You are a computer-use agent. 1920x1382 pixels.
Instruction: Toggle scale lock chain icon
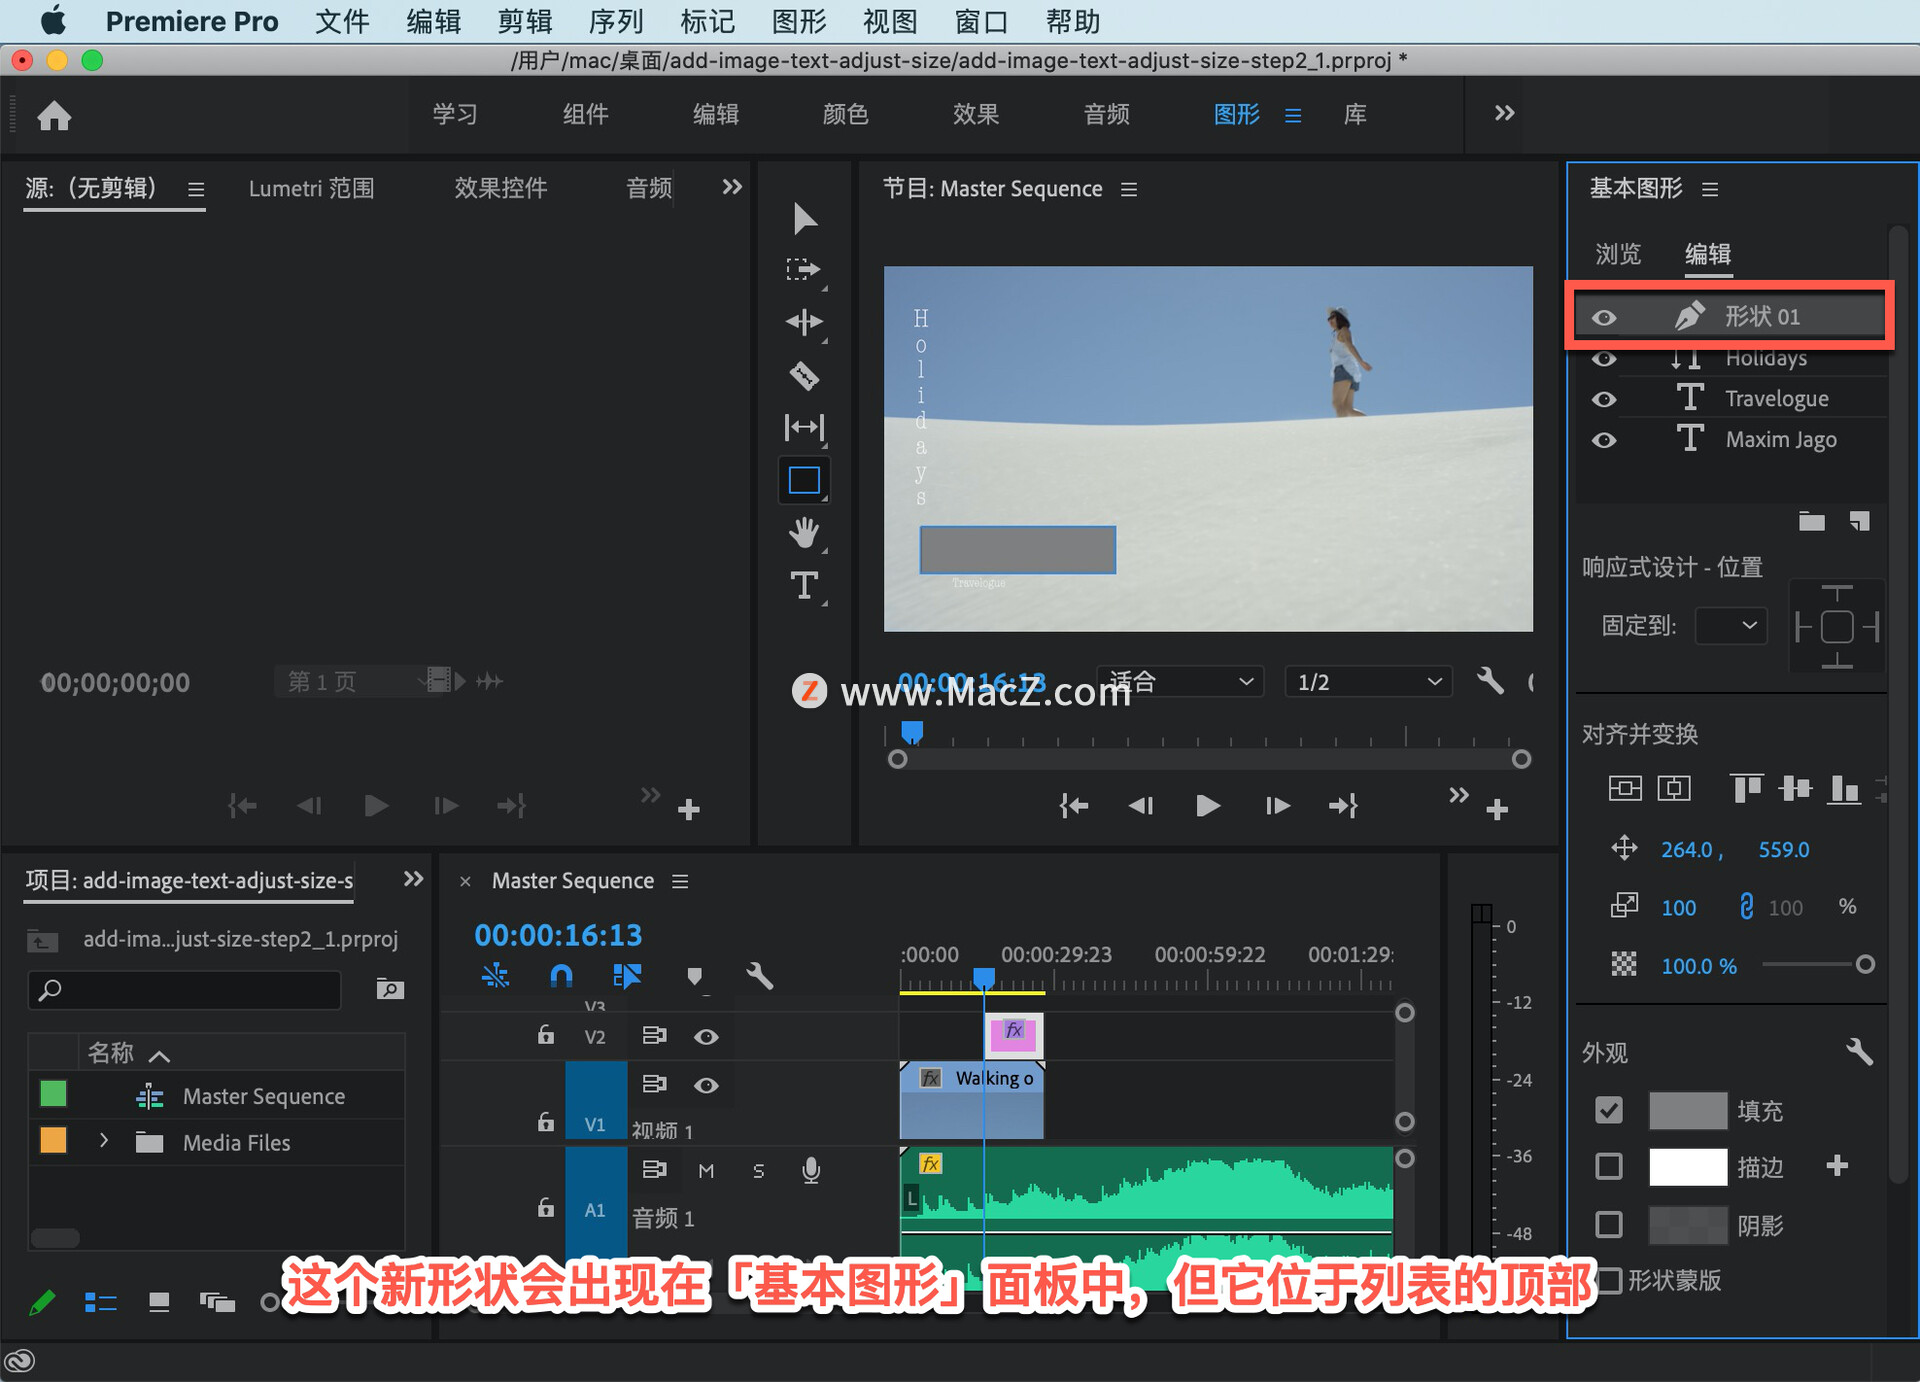pyautogui.click(x=1746, y=906)
